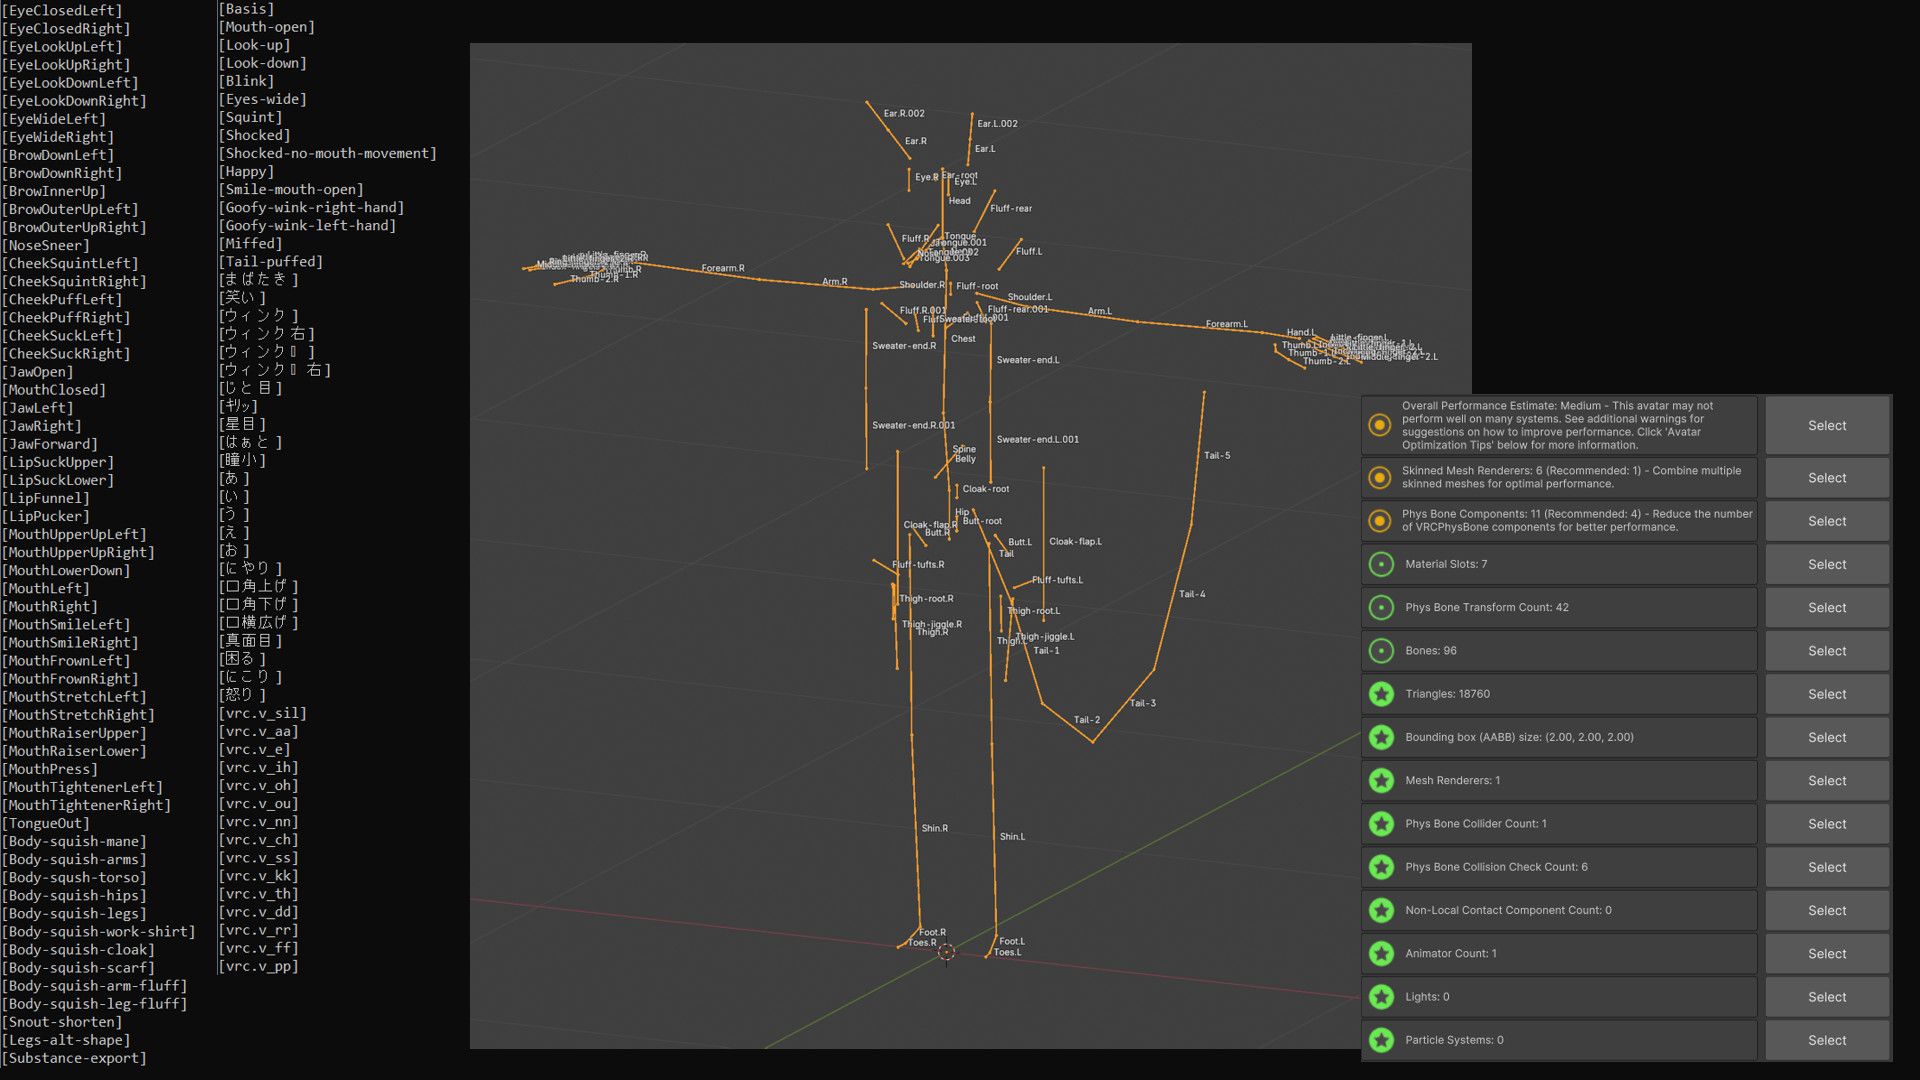Click the Material Slots rating icon
Viewport: 1920px width, 1080px height.
click(1381, 564)
